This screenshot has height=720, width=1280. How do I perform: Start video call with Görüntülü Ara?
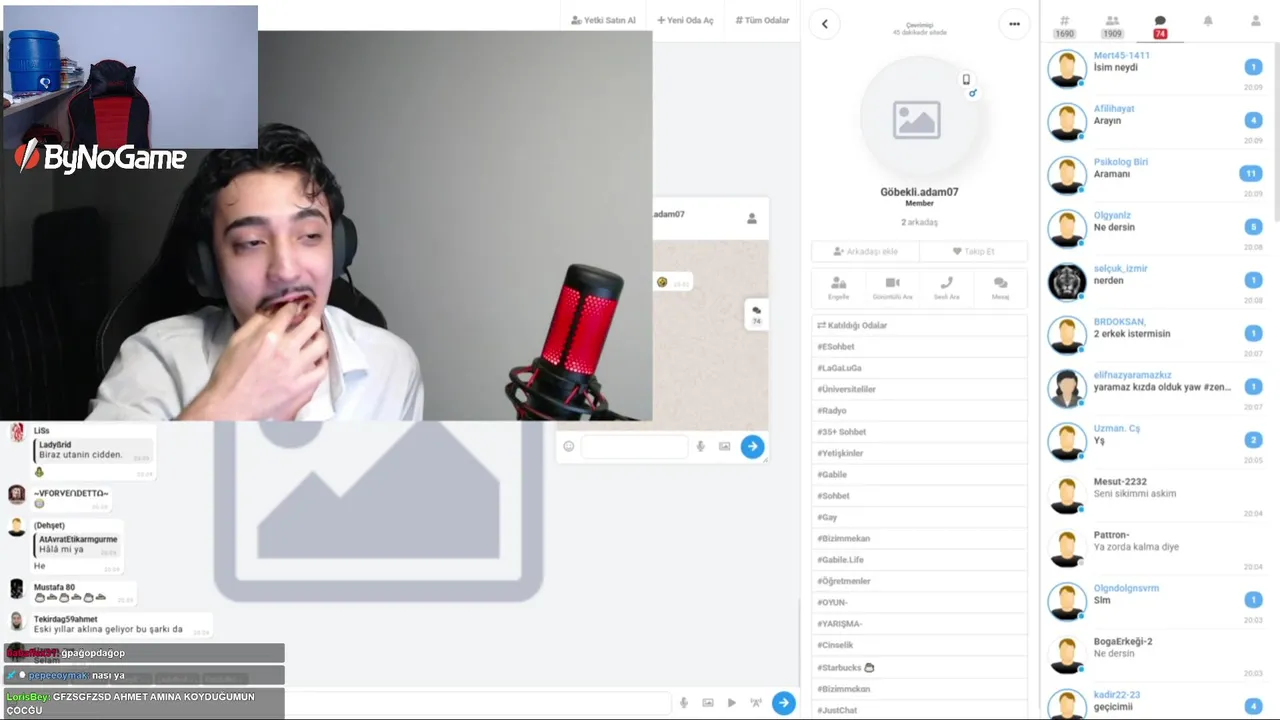click(x=892, y=288)
